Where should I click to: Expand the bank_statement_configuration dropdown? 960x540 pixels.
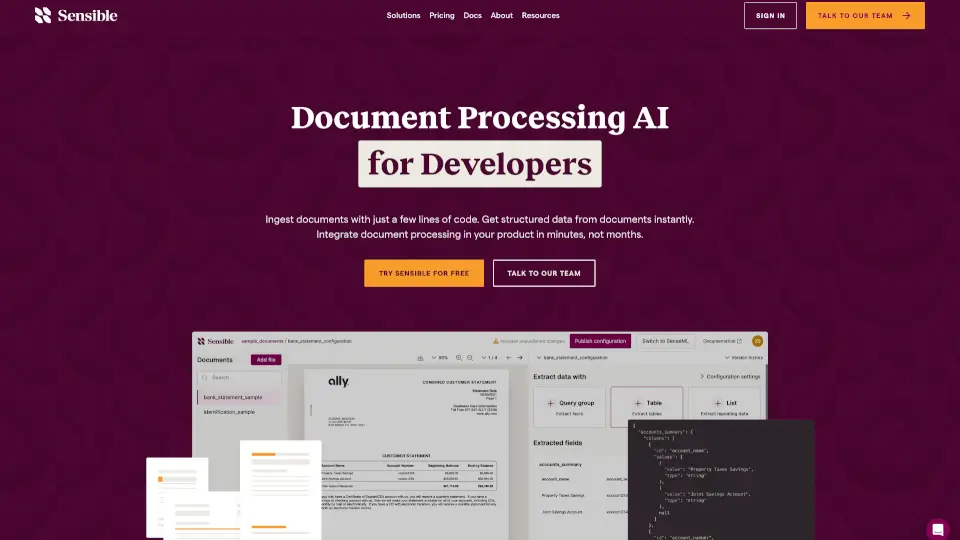coord(540,357)
